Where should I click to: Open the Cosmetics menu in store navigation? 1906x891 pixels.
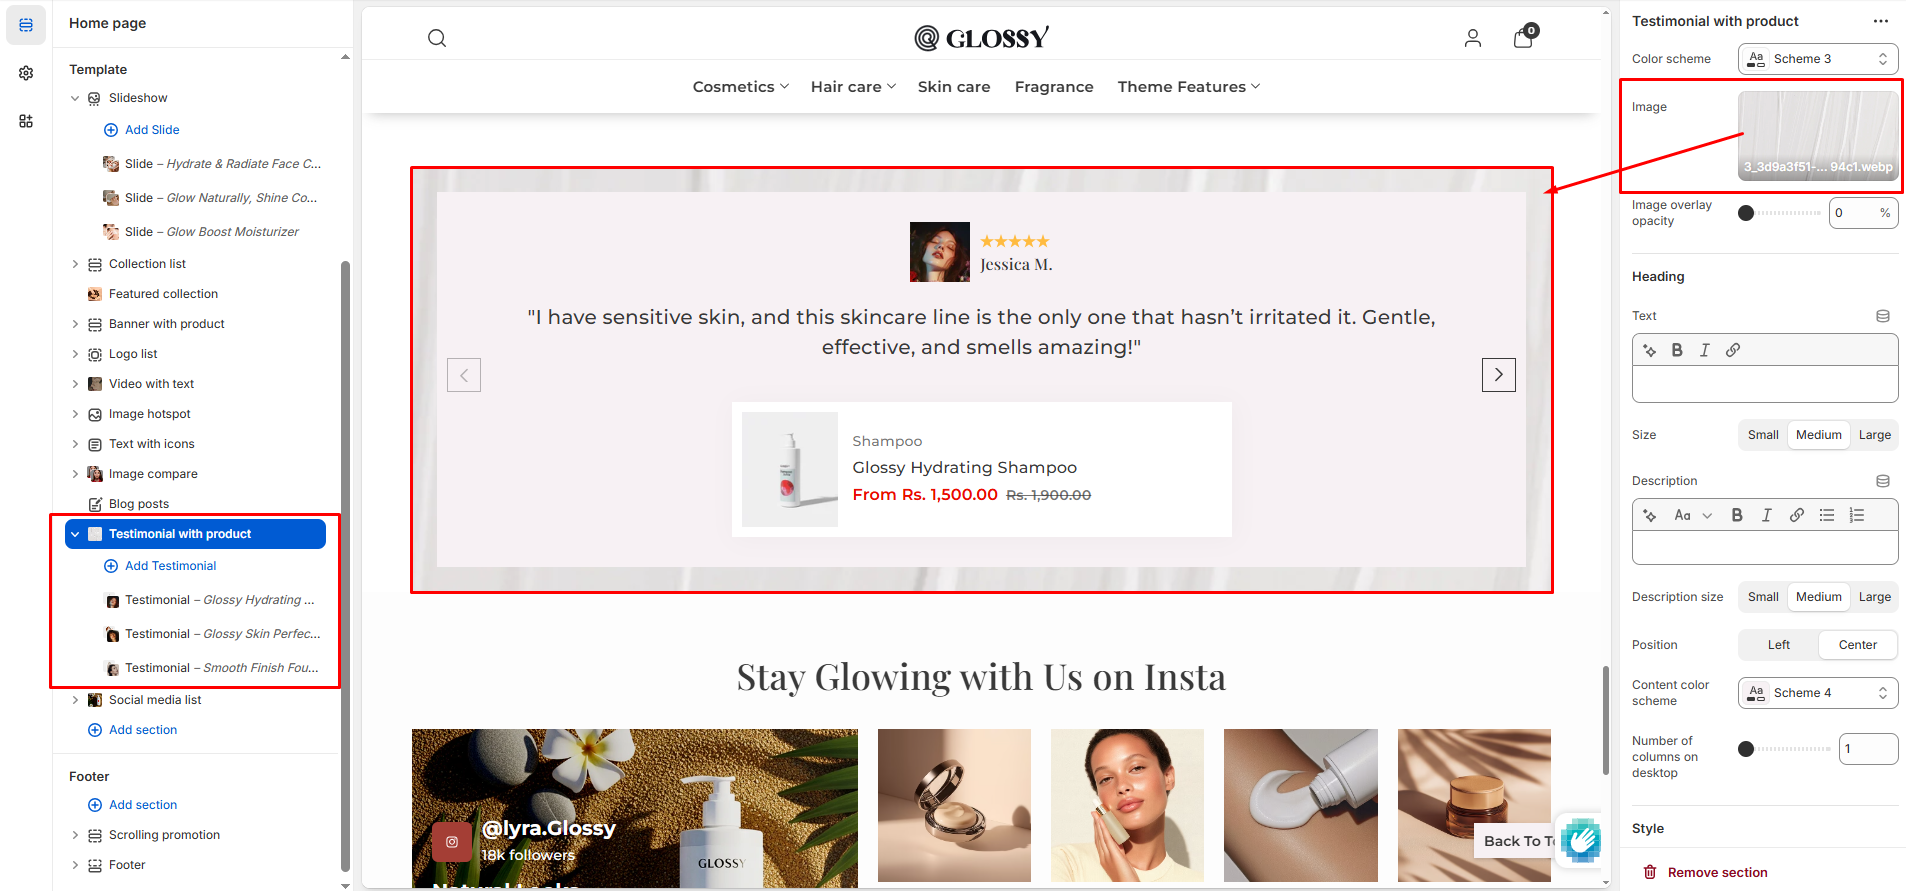tap(740, 87)
